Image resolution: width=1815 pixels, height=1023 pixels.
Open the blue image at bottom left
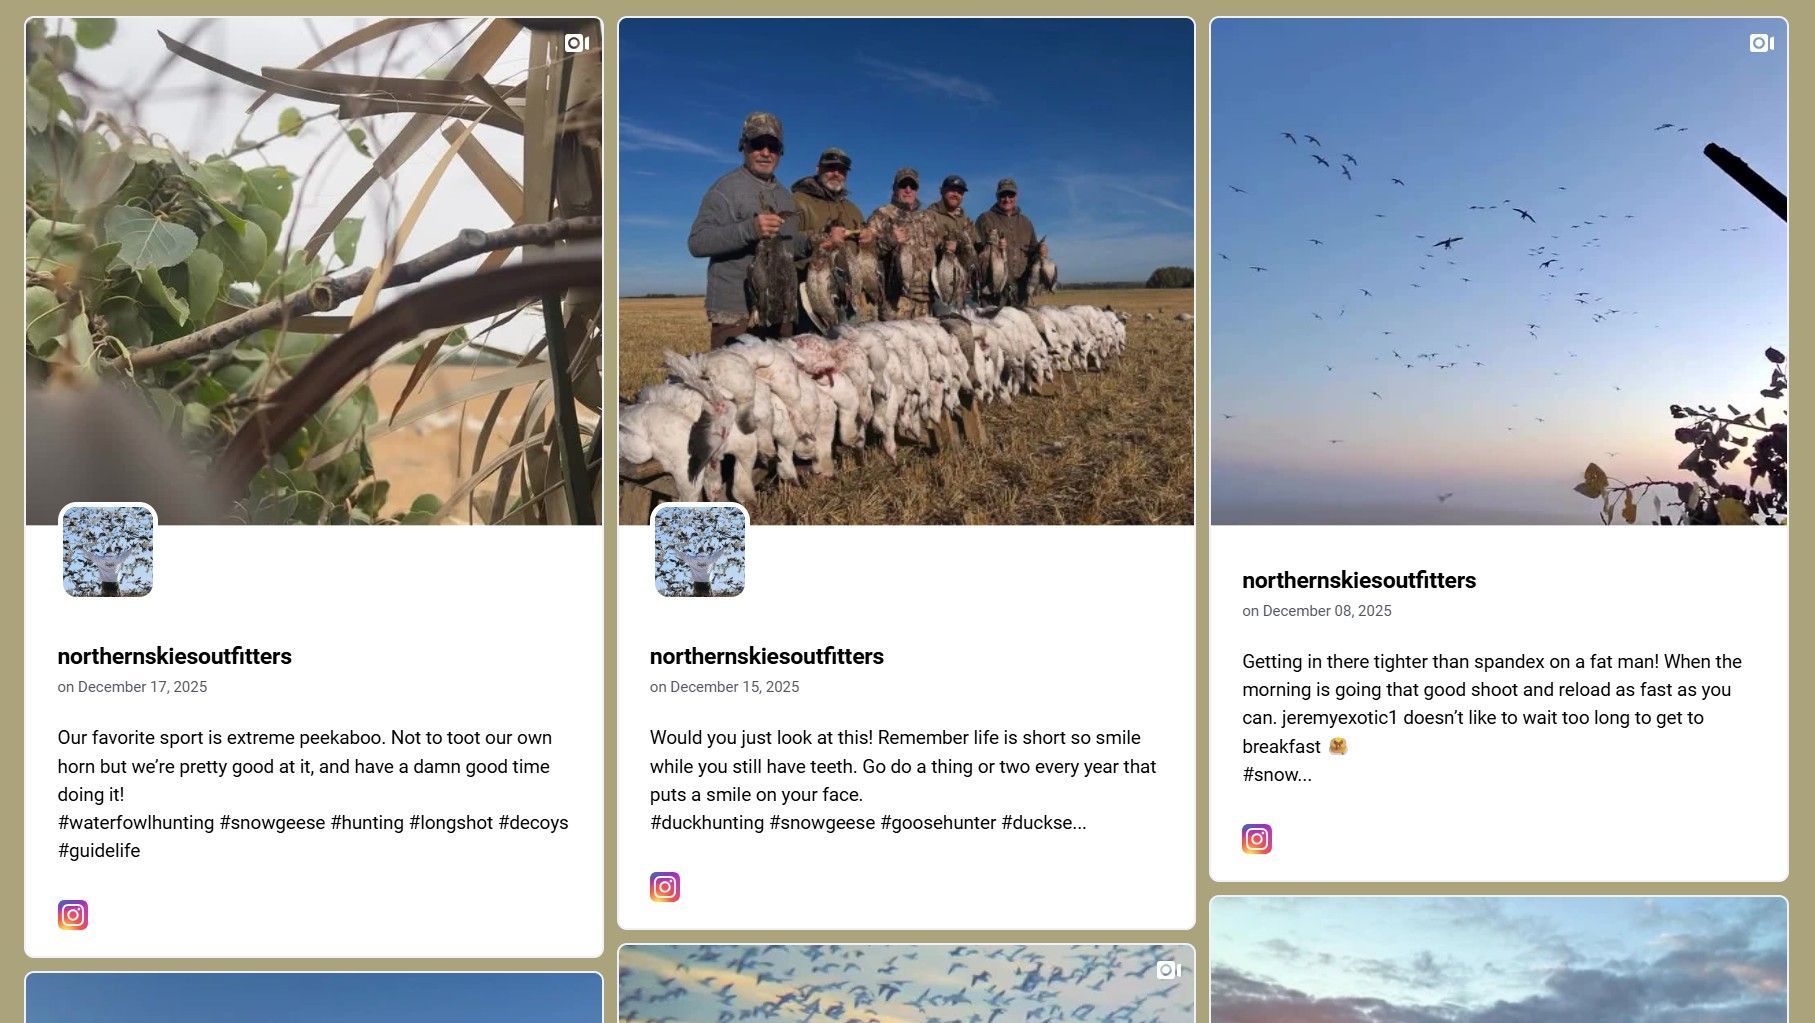pyautogui.click(x=314, y=998)
